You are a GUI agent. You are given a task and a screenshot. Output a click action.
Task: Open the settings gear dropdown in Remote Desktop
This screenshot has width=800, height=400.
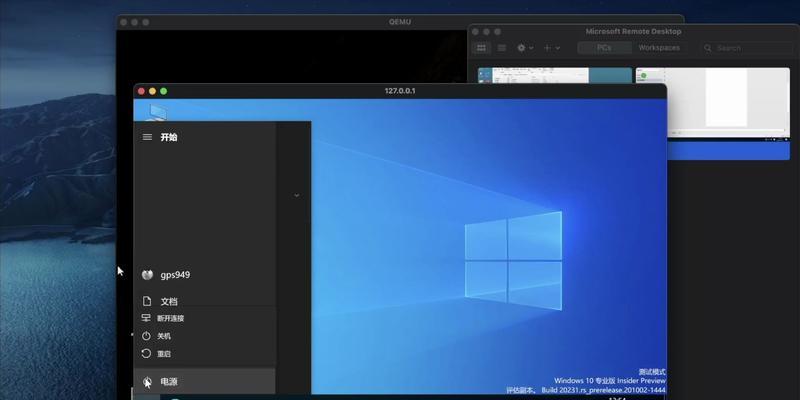pyautogui.click(x=525, y=48)
